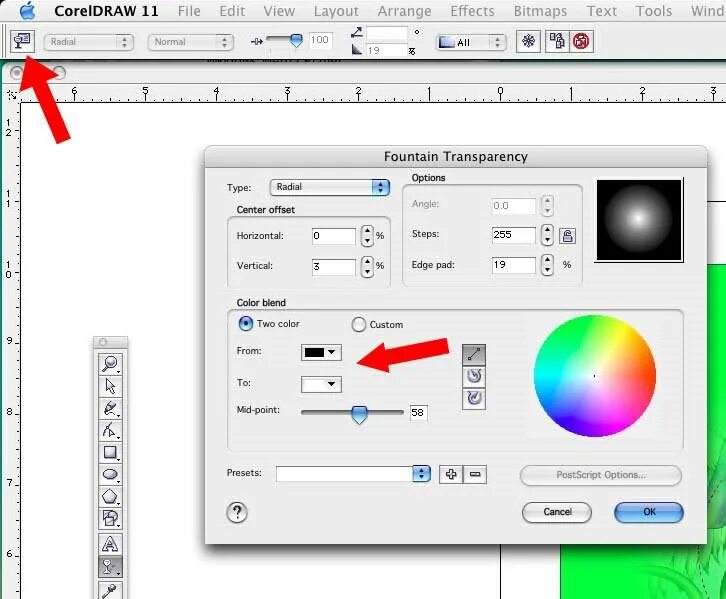Open the Bitmaps menu
The width and height of the screenshot is (726, 599).
540,11
